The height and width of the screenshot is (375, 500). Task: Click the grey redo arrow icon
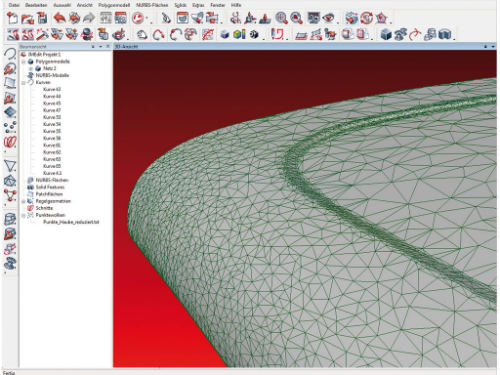point(89,18)
